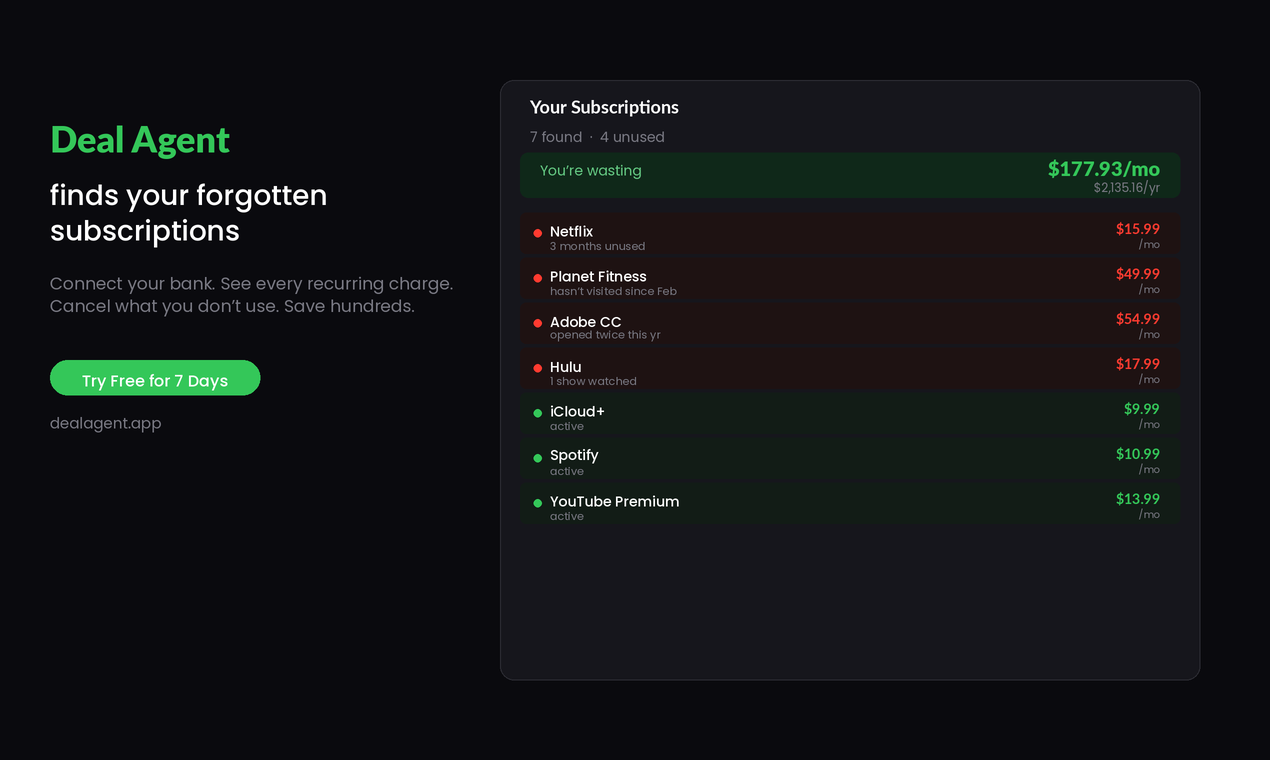Click the 7 found 4 unused summary text
Viewport: 1270px width, 760px height.
[597, 137]
